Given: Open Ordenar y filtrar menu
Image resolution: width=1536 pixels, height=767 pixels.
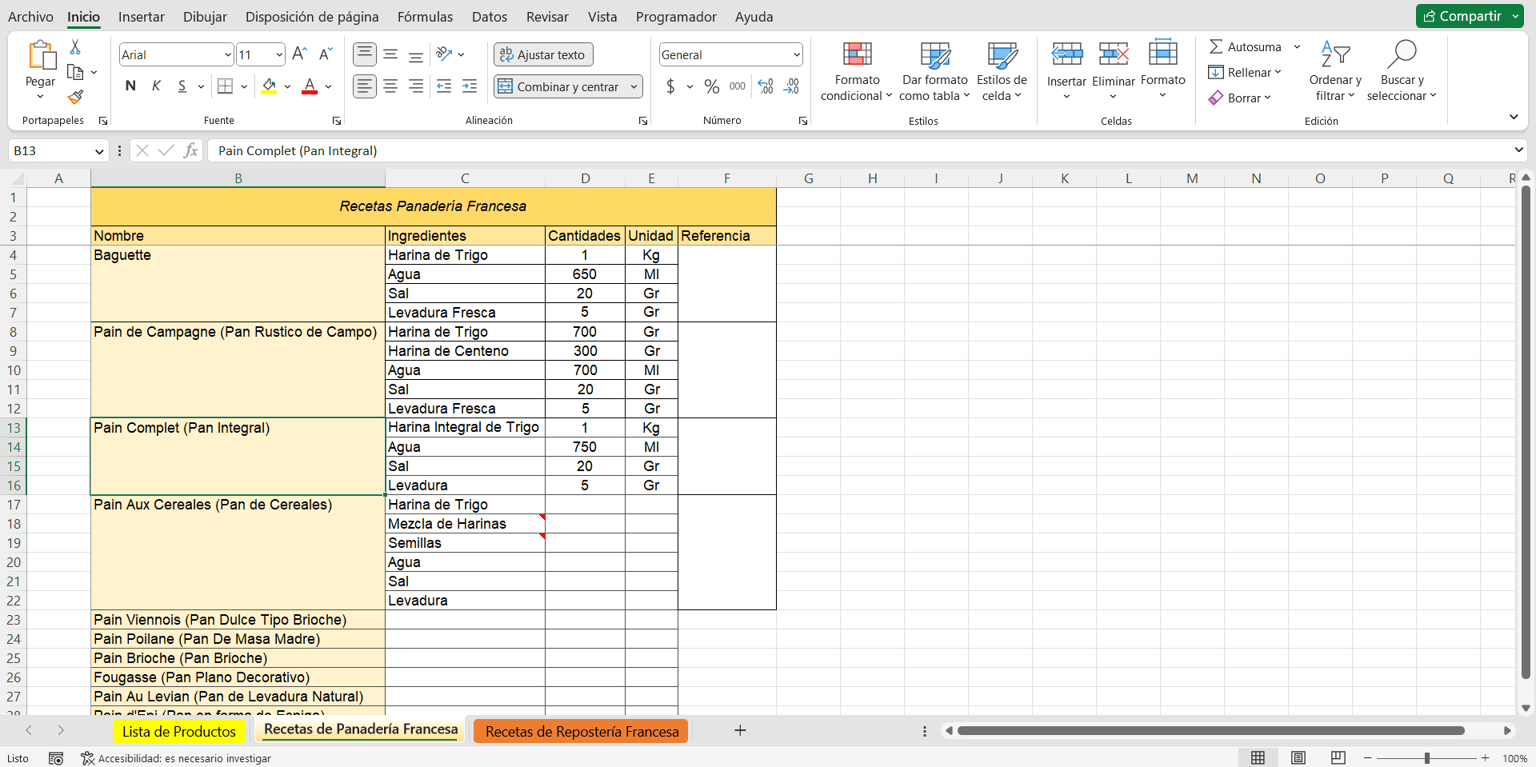Looking at the screenshot, I should click(1335, 71).
